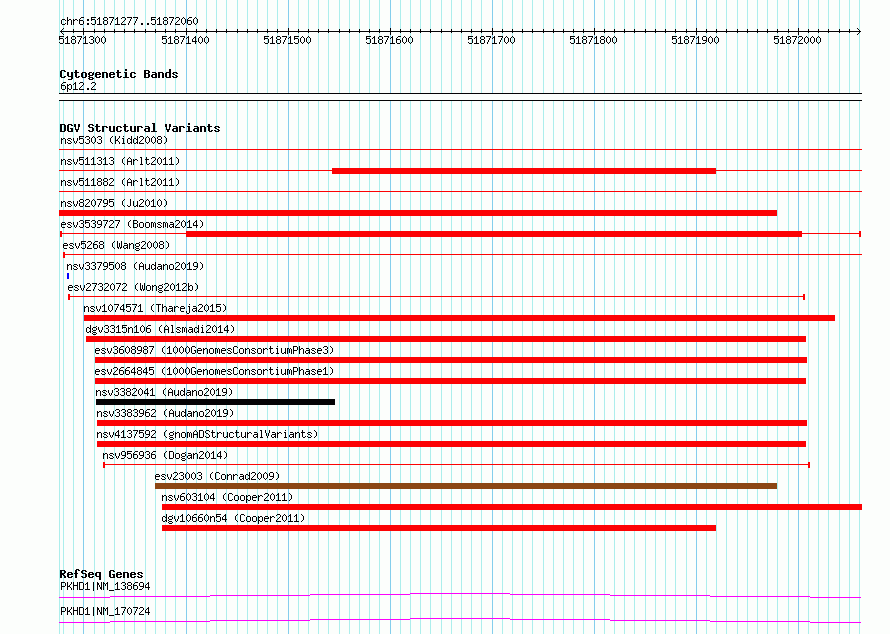Image resolution: width=890 pixels, height=634 pixels.
Task: Click the nsv3382041 (Audano2019) label
Action: pos(164,392)
